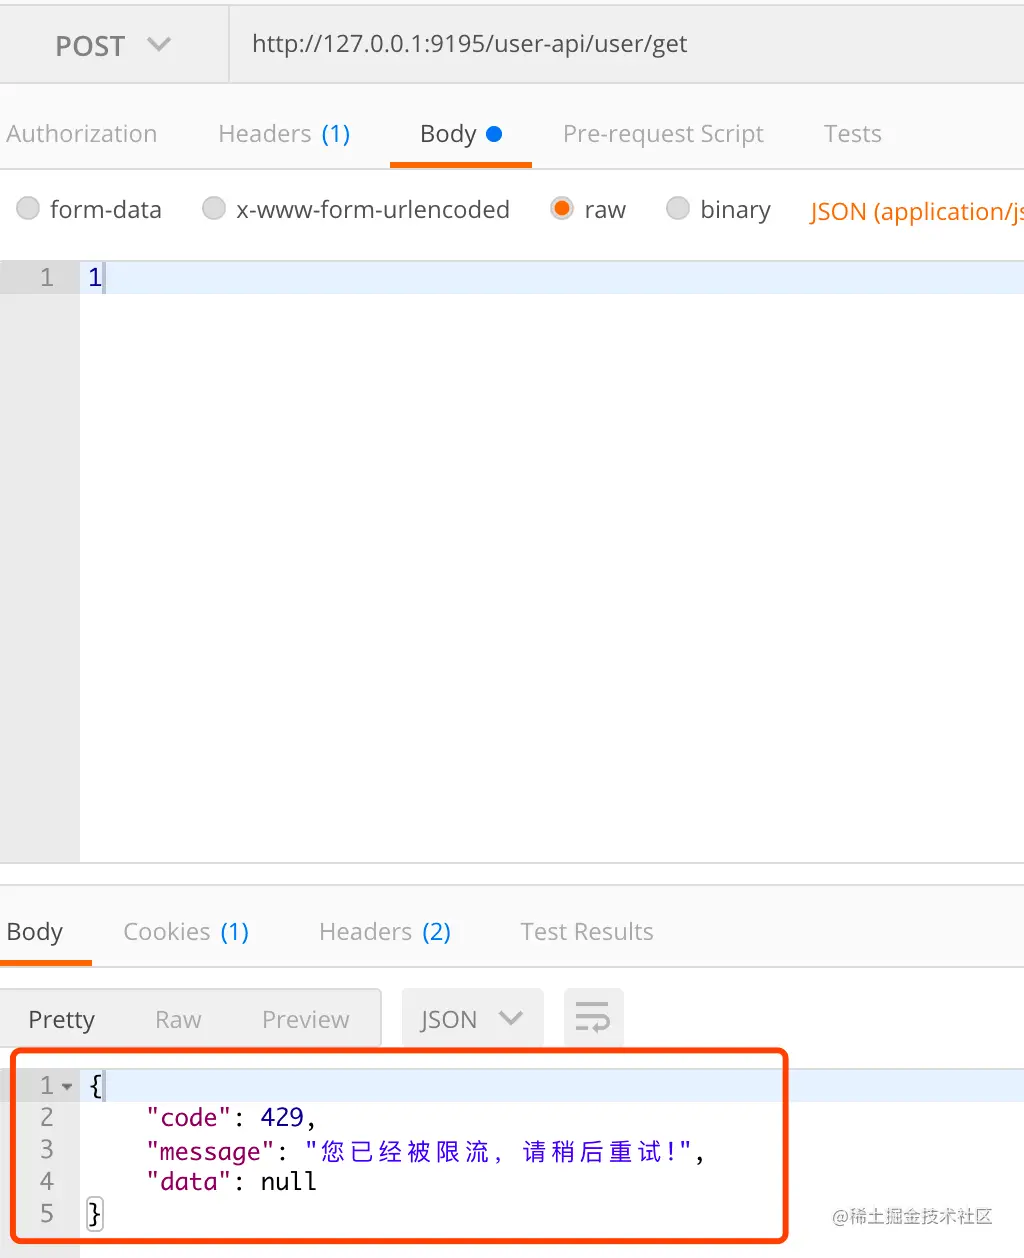The width and height of the screenshot is (1024, 1258).
Task: Open the response Body tab
Action: coord(35,932)
